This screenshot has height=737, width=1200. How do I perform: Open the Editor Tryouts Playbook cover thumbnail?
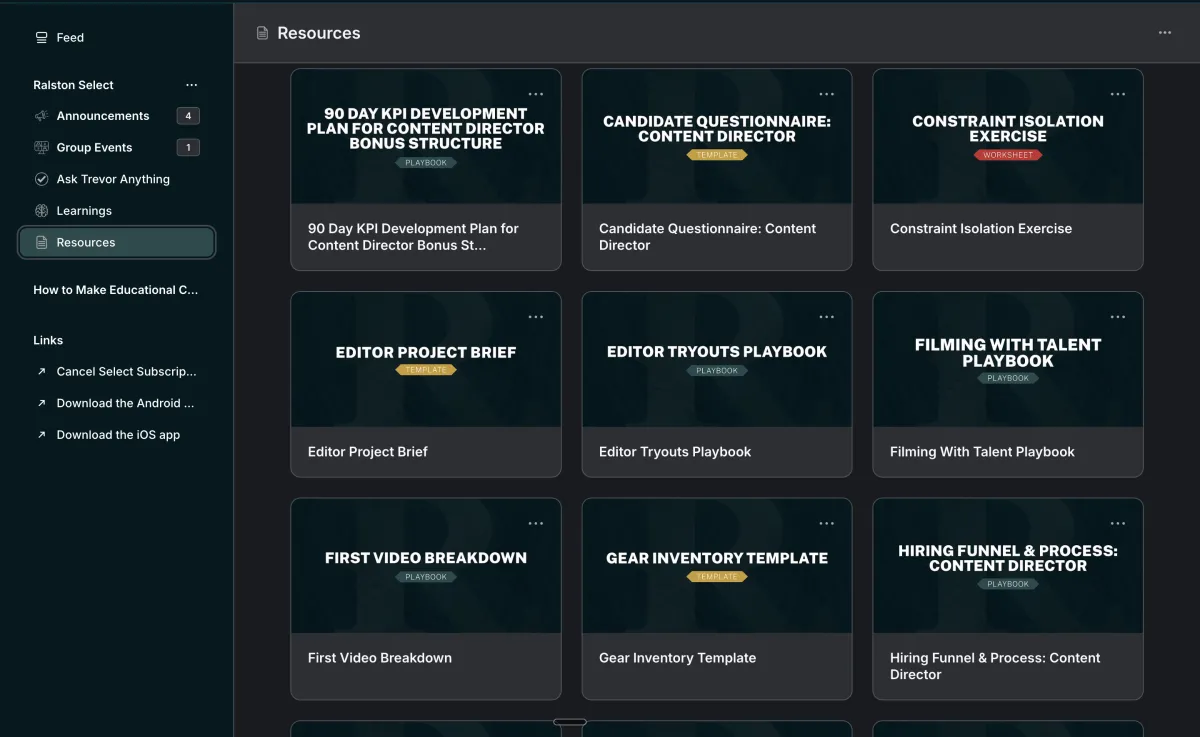point(717,360)
